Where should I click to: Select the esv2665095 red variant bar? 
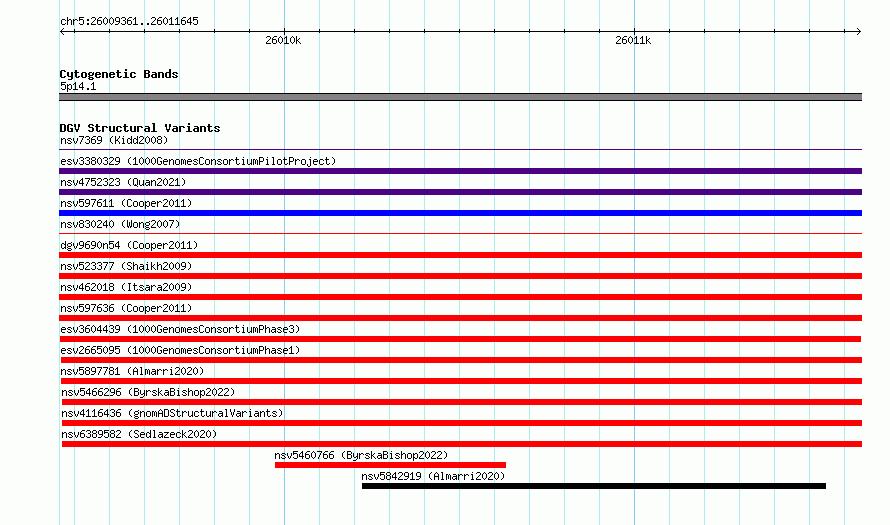coord(461,360)
